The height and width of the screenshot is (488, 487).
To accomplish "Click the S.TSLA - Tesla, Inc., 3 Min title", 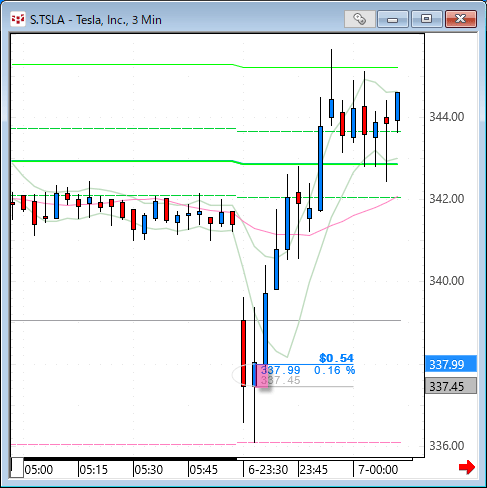I will point(96,20).
